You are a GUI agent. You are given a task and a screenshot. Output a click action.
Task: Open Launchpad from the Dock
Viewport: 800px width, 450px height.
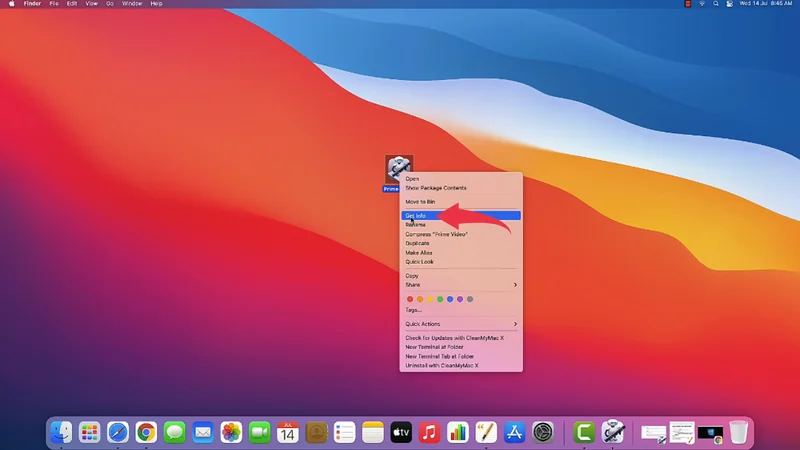point(90,432)
